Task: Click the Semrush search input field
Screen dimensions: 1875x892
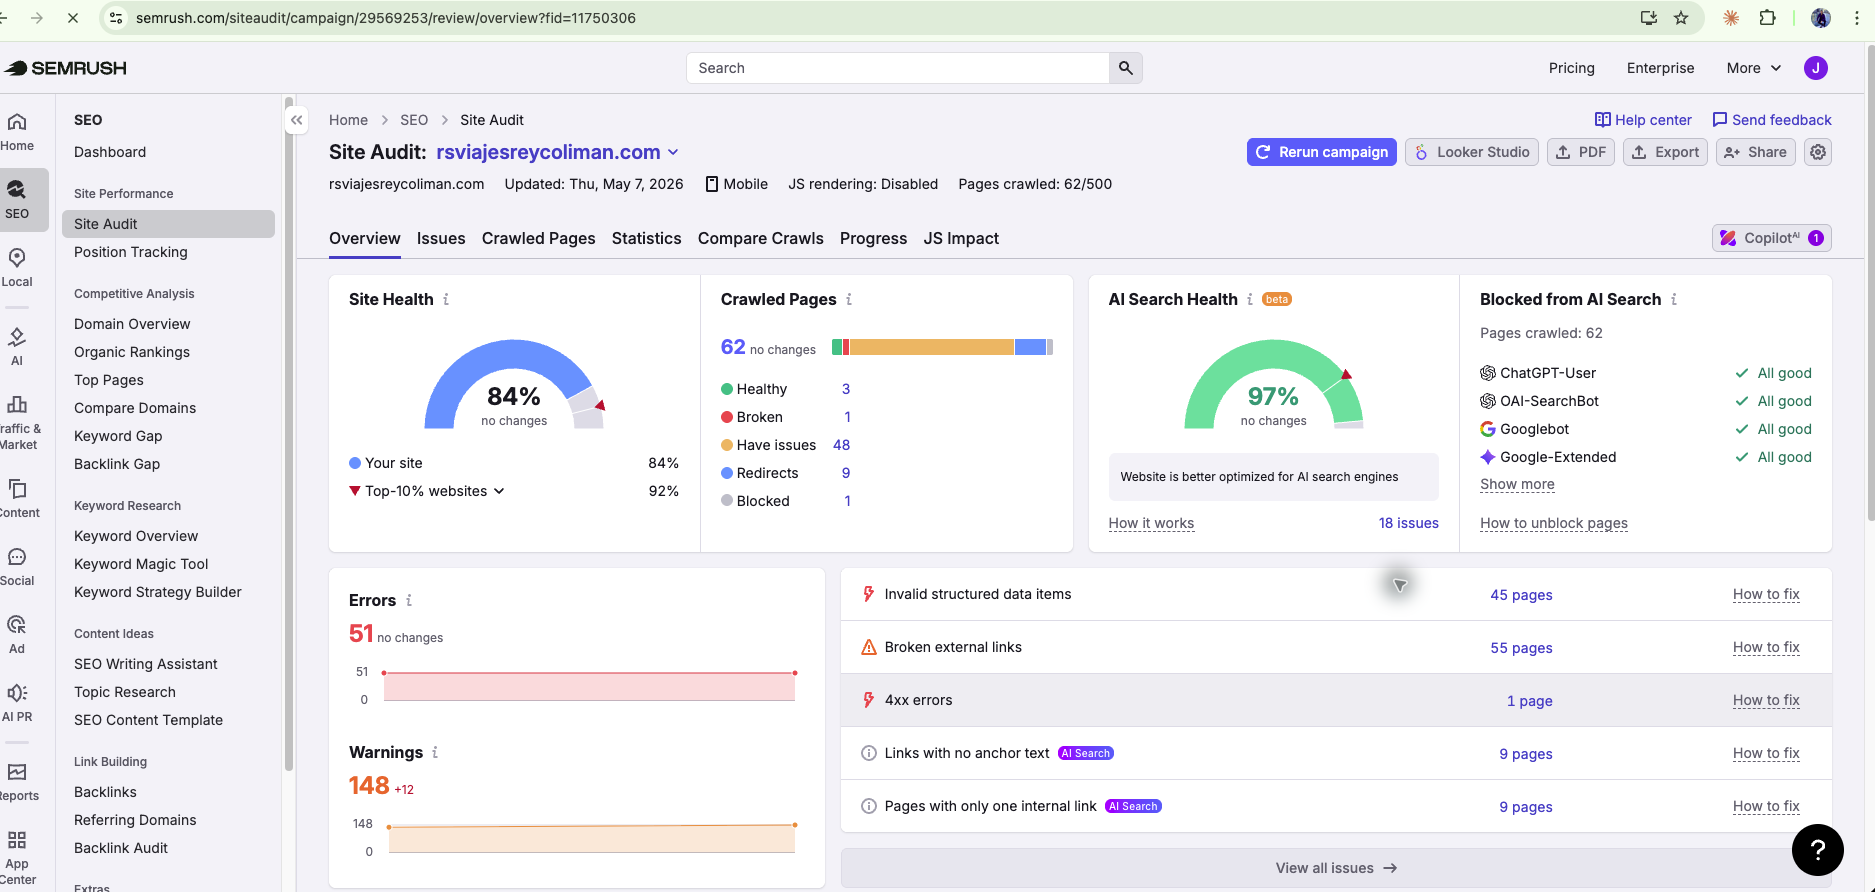Action: [898, 68]
